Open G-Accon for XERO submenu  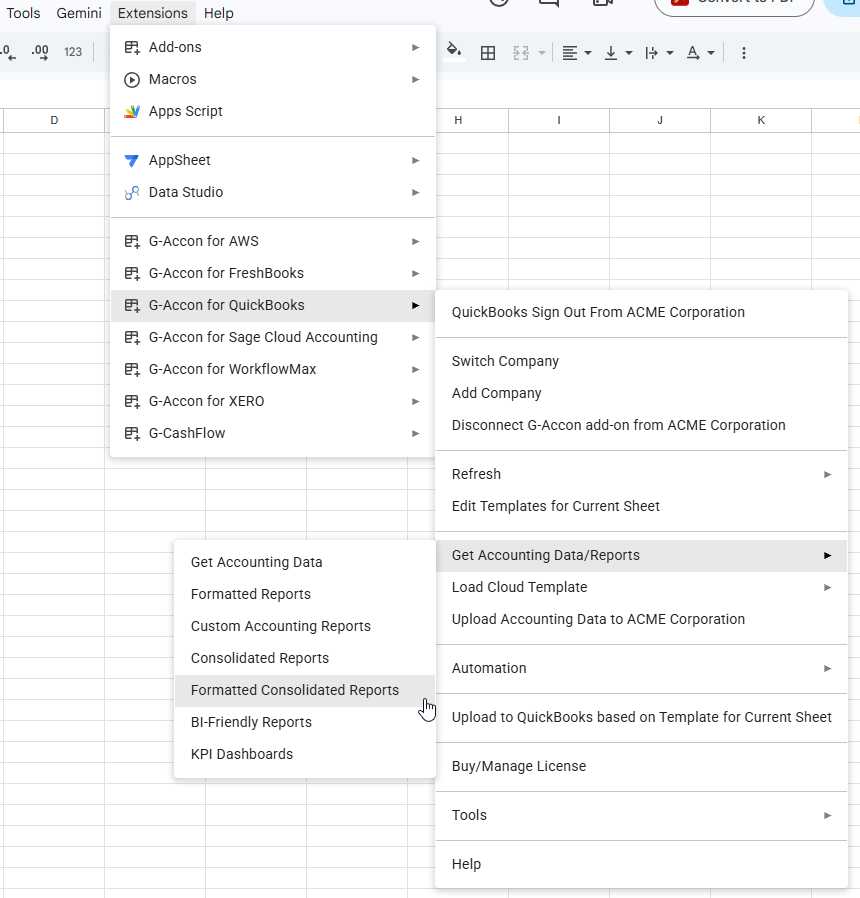[x=273, y=401]
